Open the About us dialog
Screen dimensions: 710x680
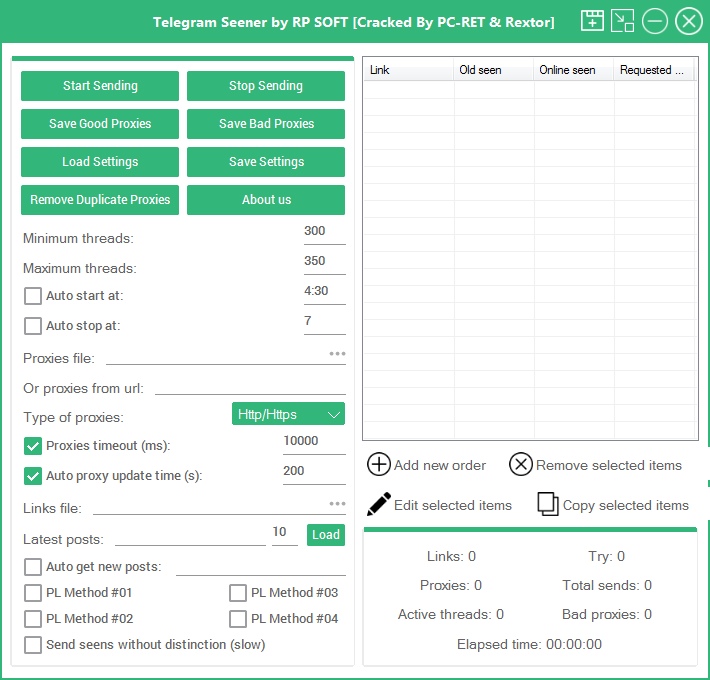[x=266, y=200]
